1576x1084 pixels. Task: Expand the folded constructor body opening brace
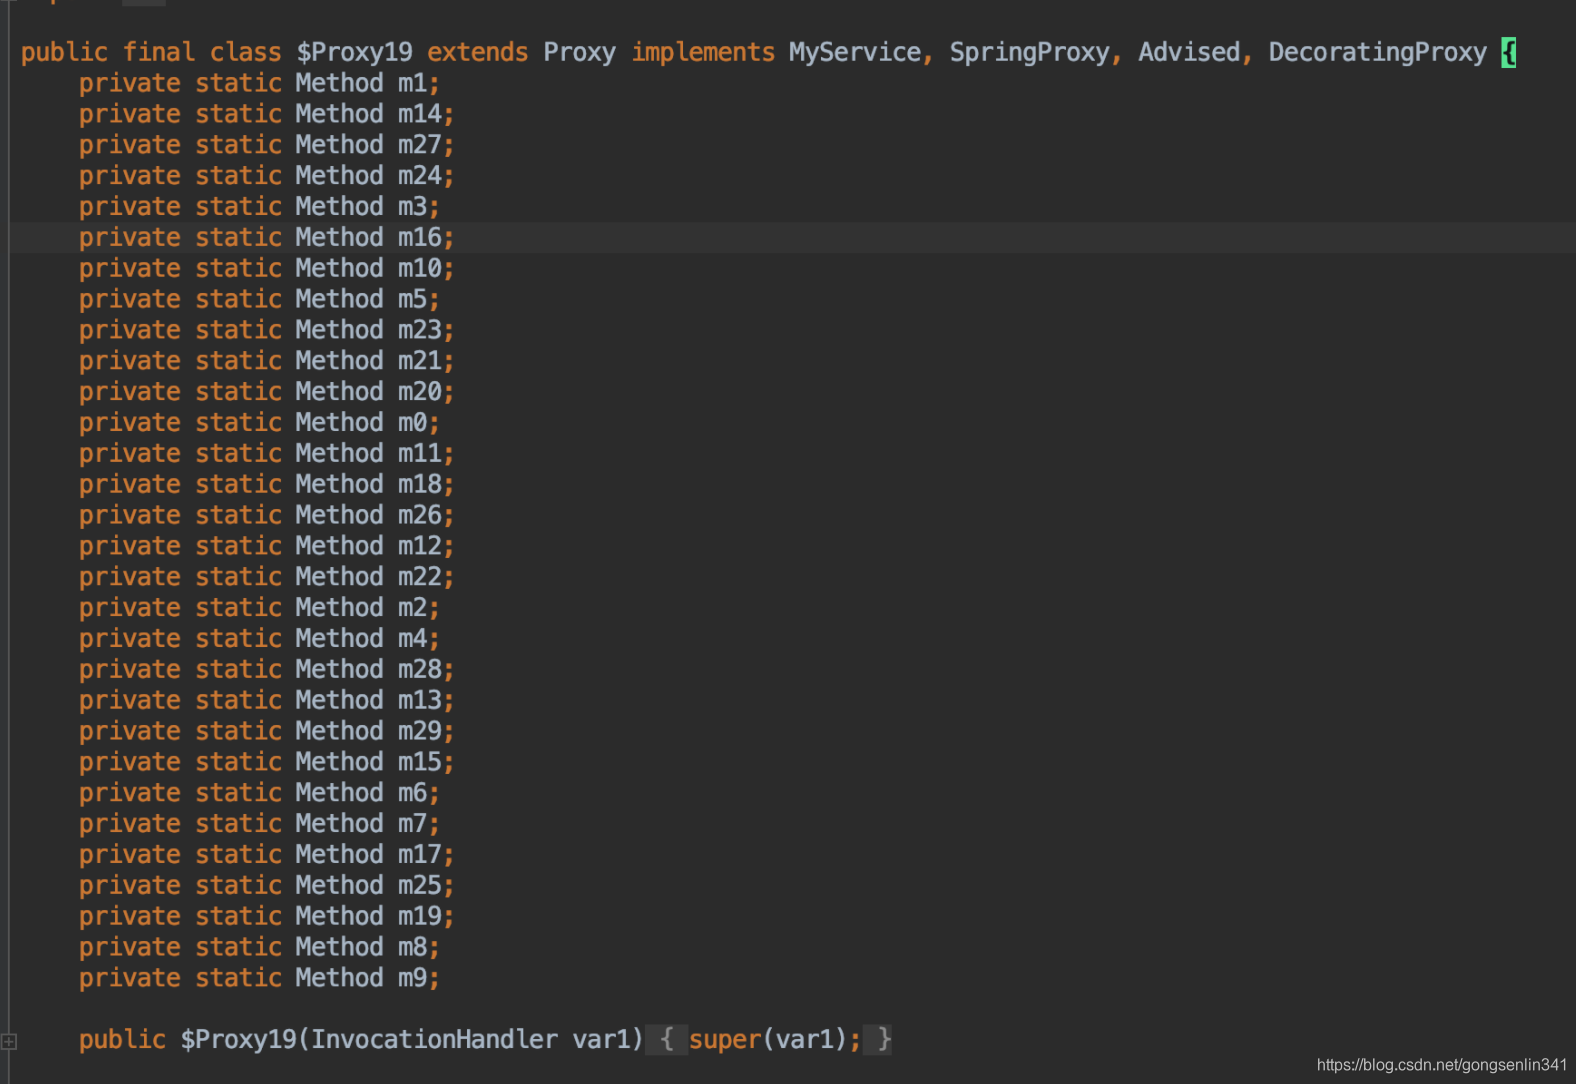[x=667, y=1040]
